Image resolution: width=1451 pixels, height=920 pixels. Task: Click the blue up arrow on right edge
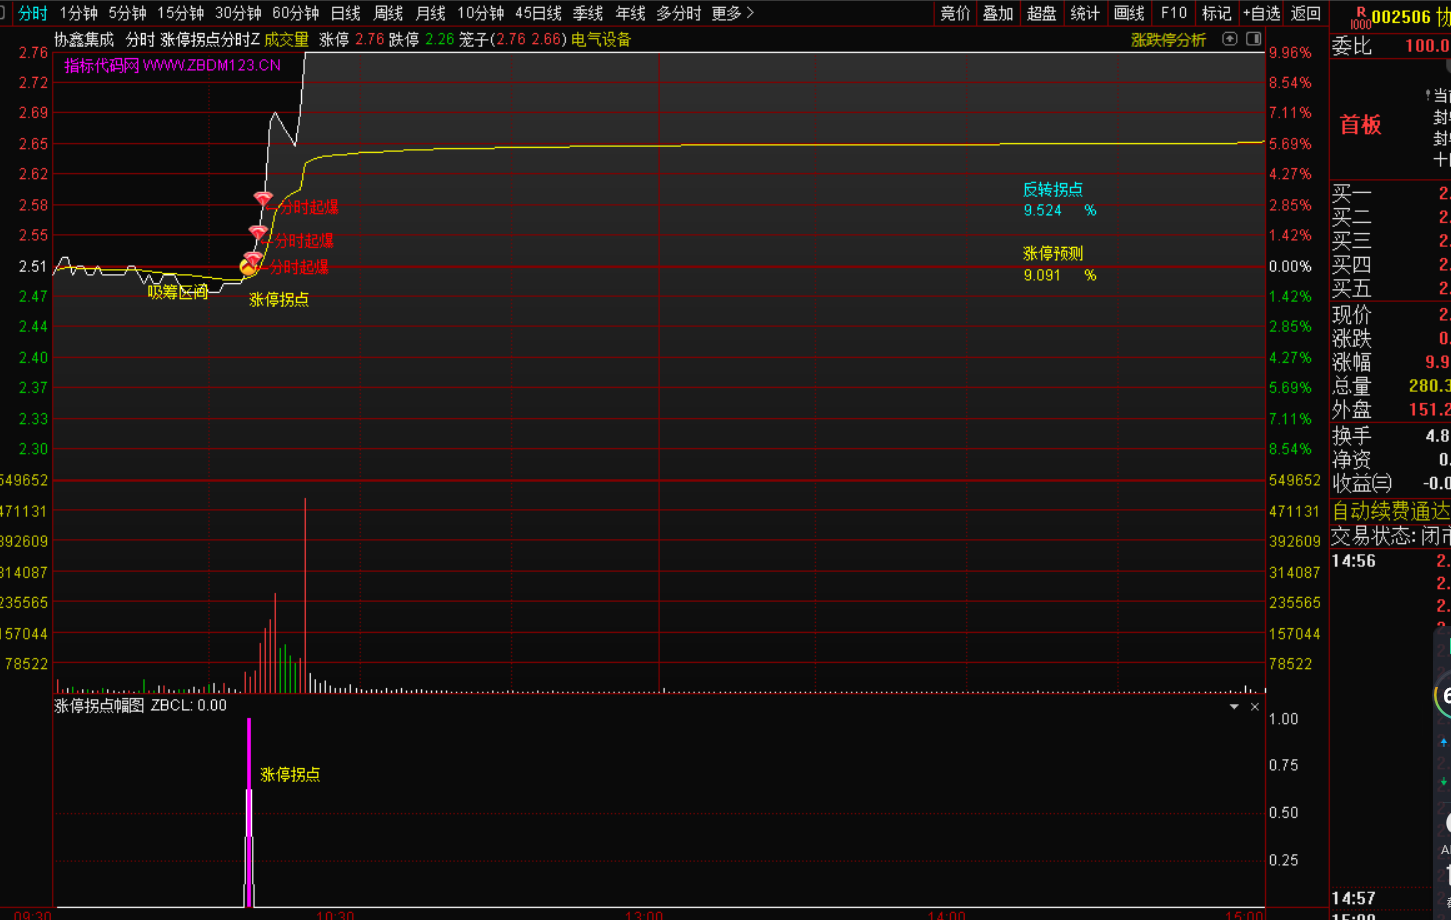[x=1443, y=742]
